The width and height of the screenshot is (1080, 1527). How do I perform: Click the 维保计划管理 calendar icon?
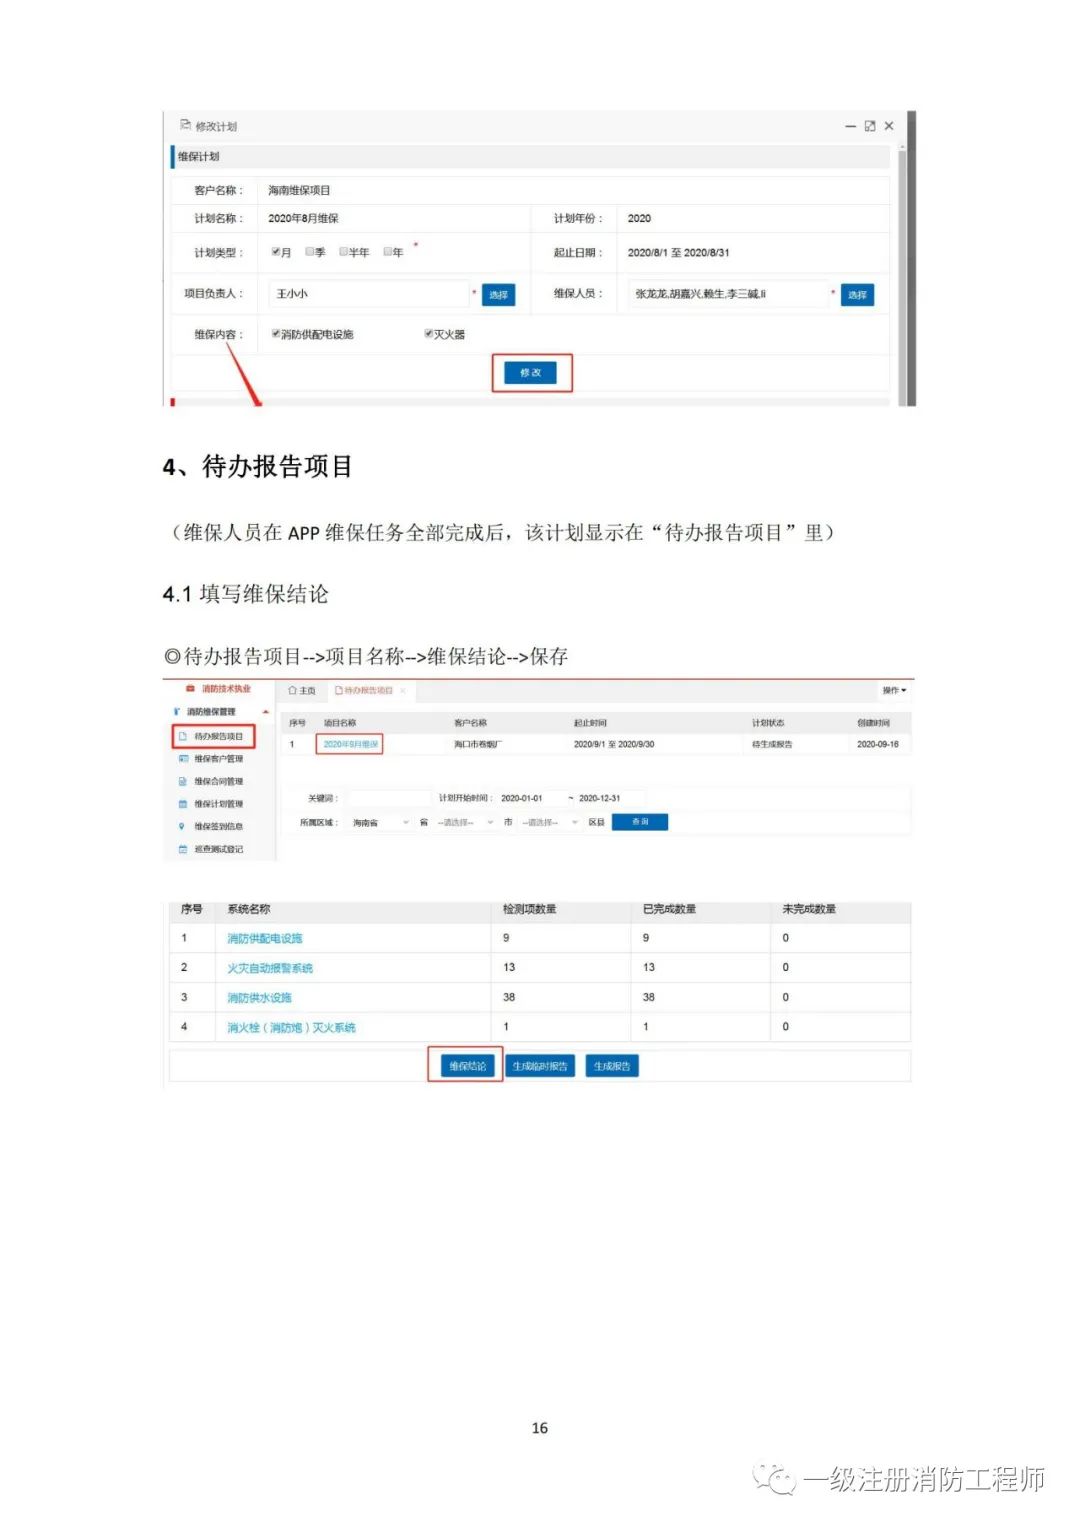(x=182, y=804)
